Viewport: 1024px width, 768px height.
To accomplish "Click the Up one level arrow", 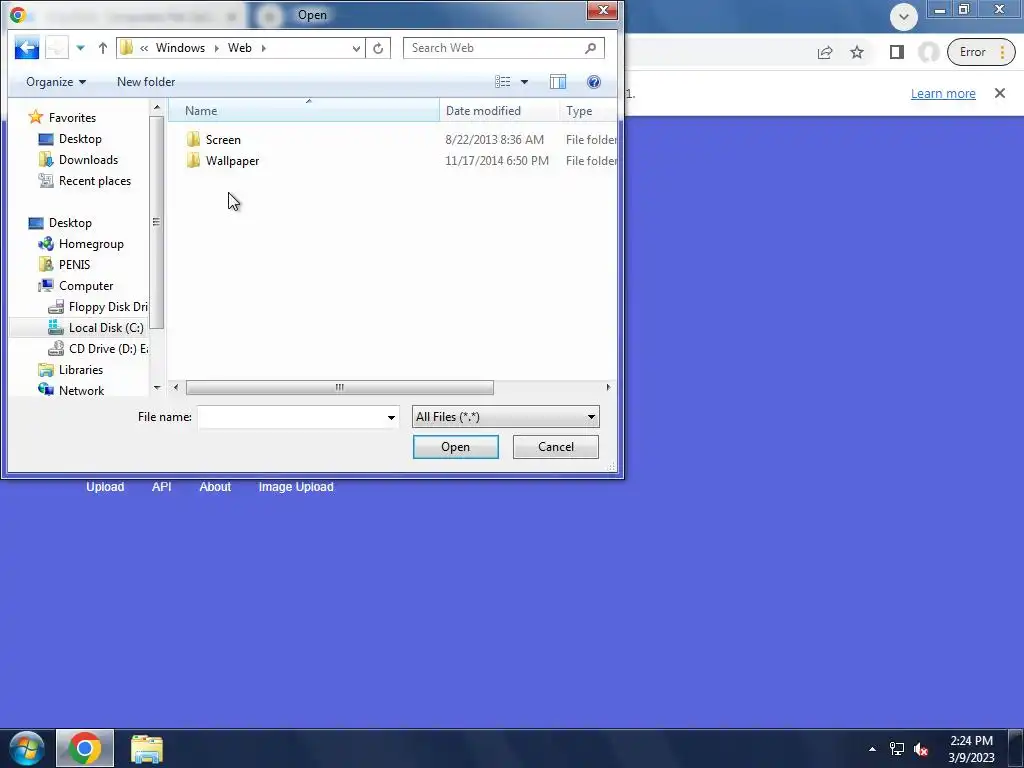I will tap(103, 48).
